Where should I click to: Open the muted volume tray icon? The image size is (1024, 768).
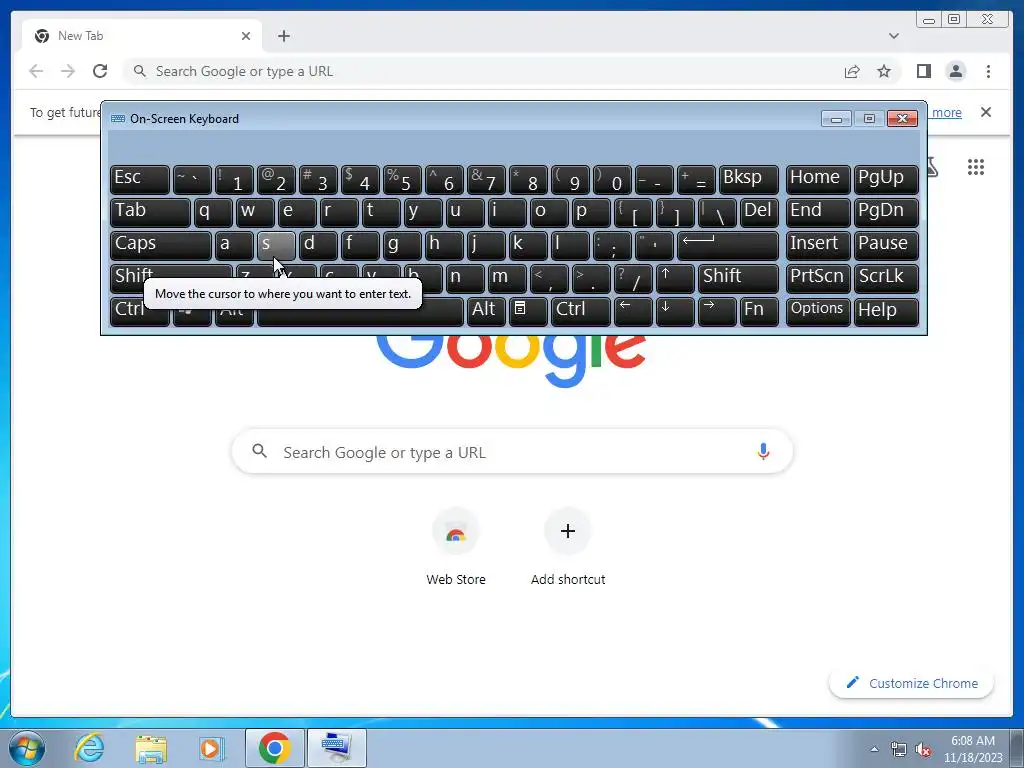[x=923, y=750]
